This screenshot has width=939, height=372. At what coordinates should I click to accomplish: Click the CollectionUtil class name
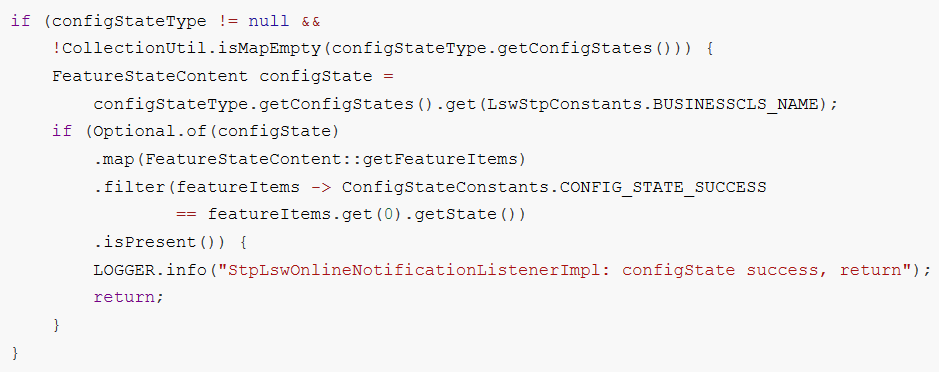[x=134, y=49]
